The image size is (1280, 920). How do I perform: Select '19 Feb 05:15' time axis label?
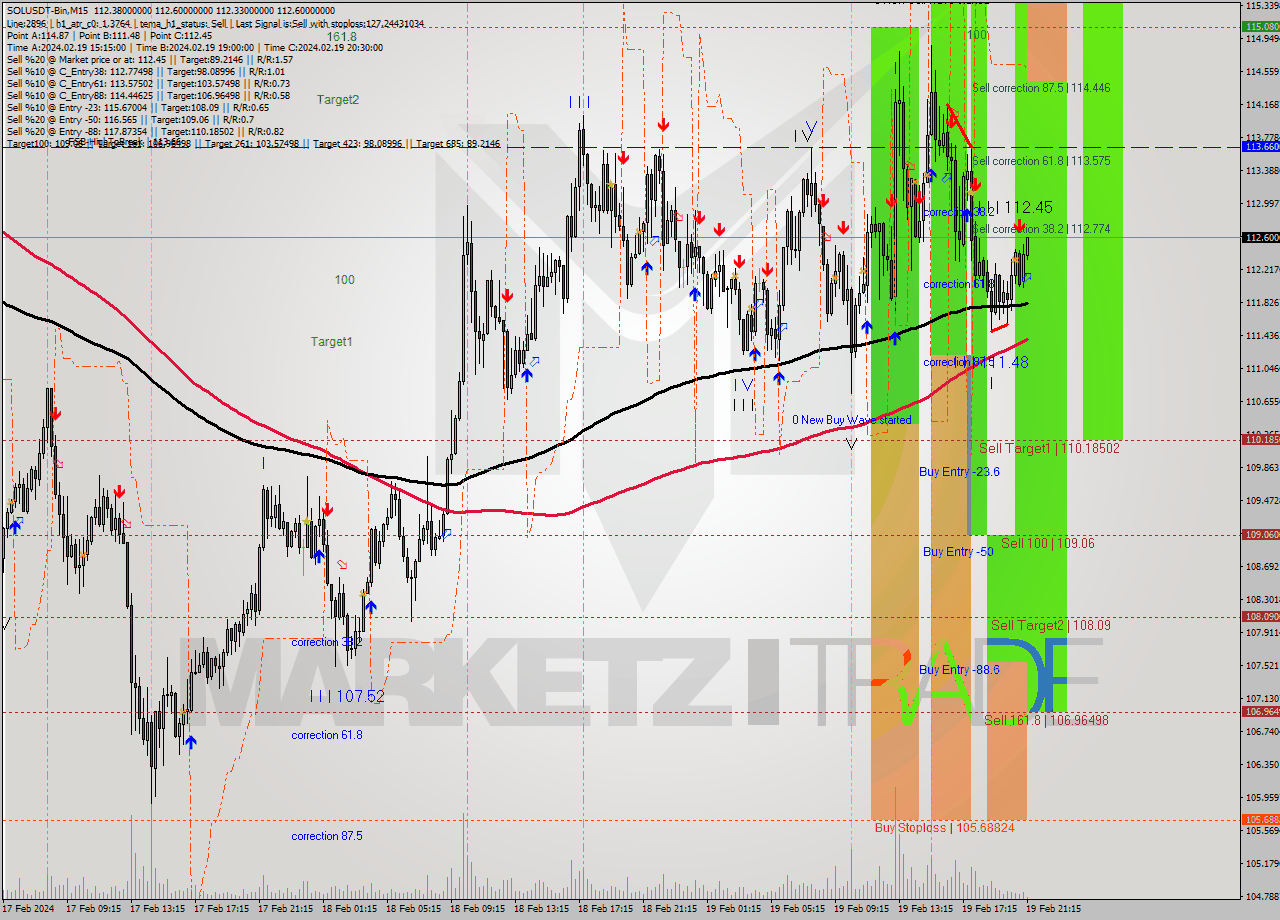[797, 910]
